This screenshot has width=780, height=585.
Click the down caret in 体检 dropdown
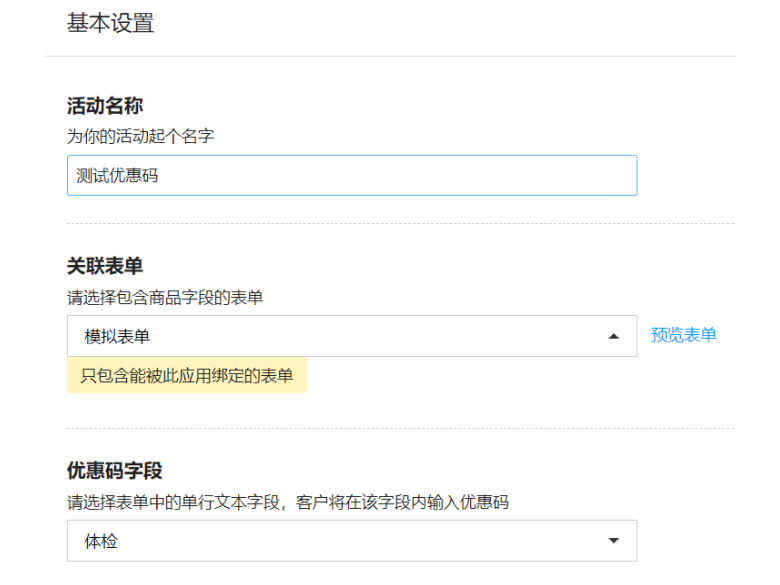(x=614, y=541)
